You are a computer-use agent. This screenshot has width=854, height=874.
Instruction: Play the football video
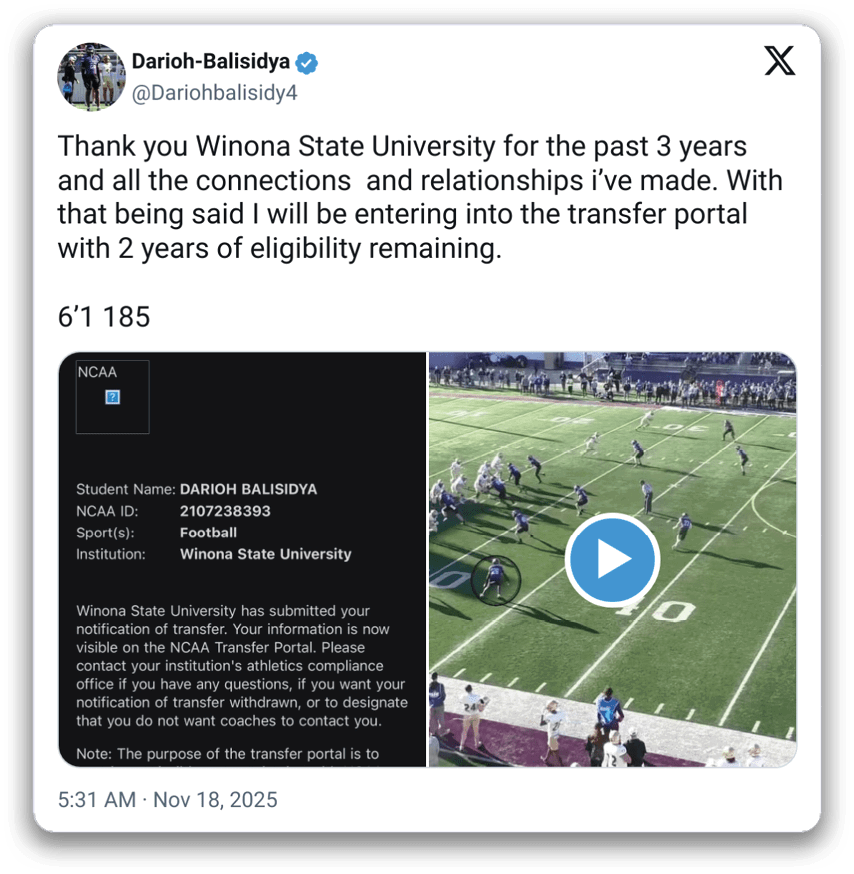[612, 560]
